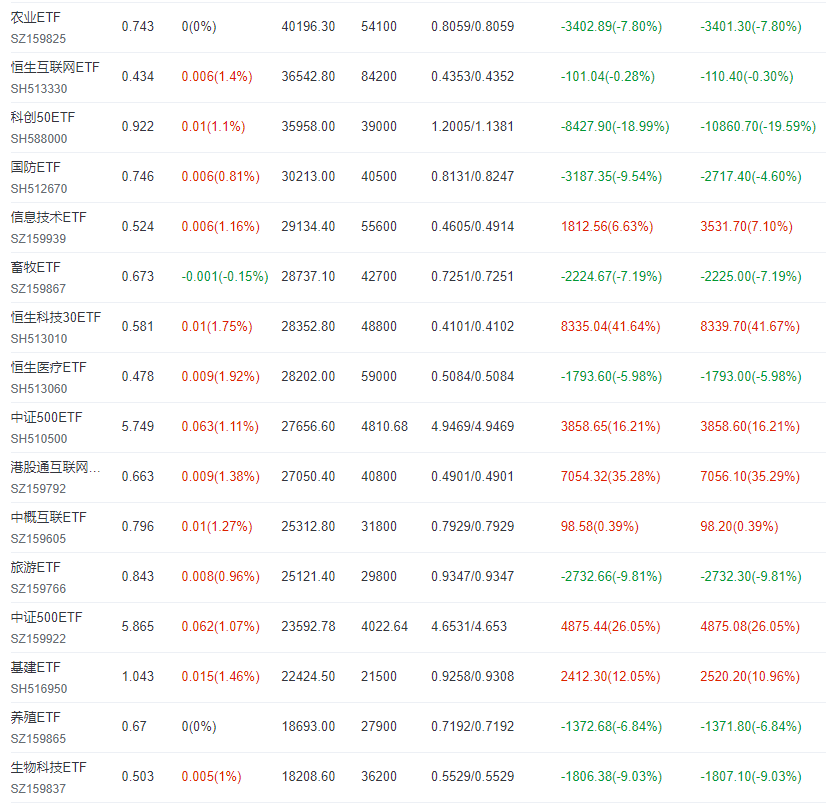This screenshot has width=826, height=804.
Task: Open 科创50ETF fund name
Action: click(x=43, y=117)
